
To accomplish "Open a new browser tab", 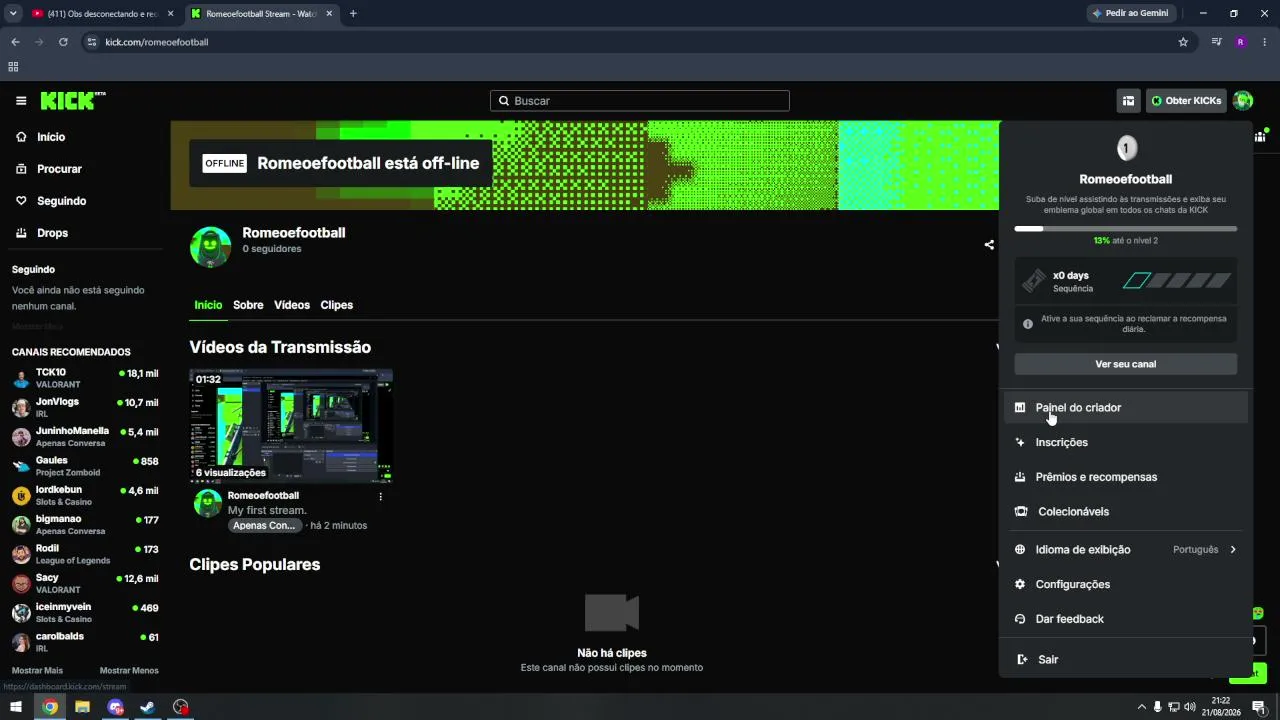I will coord(353,14).
